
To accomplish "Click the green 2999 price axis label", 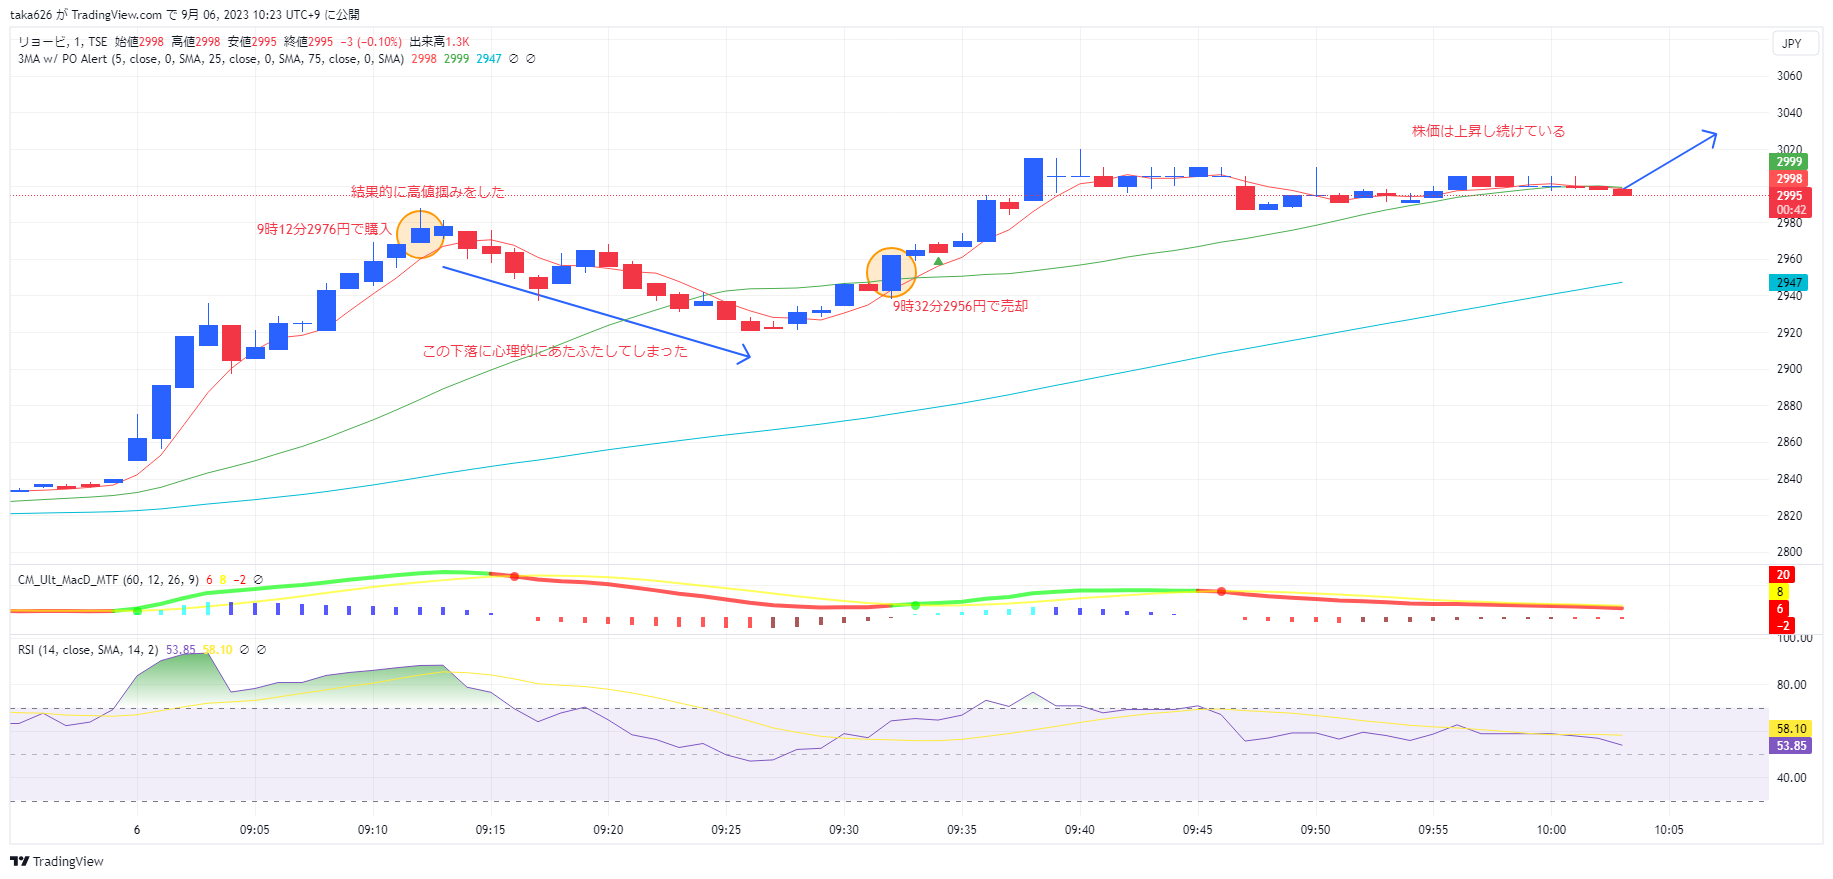I will (1788, 162).
